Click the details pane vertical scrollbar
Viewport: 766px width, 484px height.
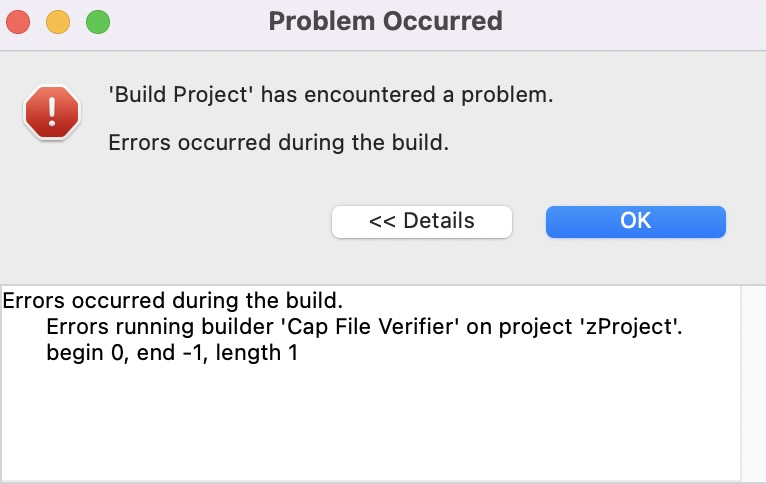point(753,380)
